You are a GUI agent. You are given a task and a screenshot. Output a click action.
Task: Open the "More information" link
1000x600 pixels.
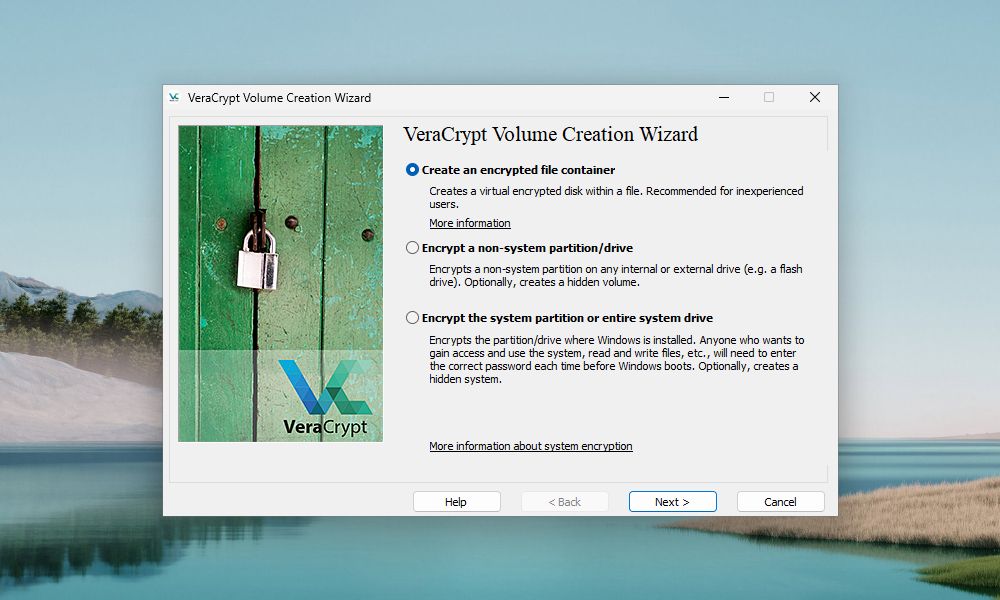coord(469,222)
